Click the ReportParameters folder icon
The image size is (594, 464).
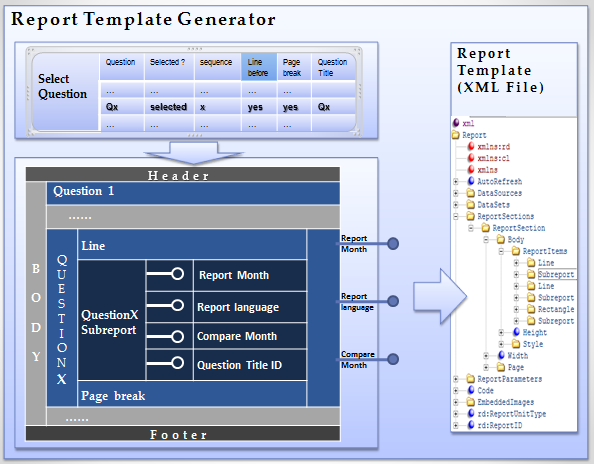[471, 378]
